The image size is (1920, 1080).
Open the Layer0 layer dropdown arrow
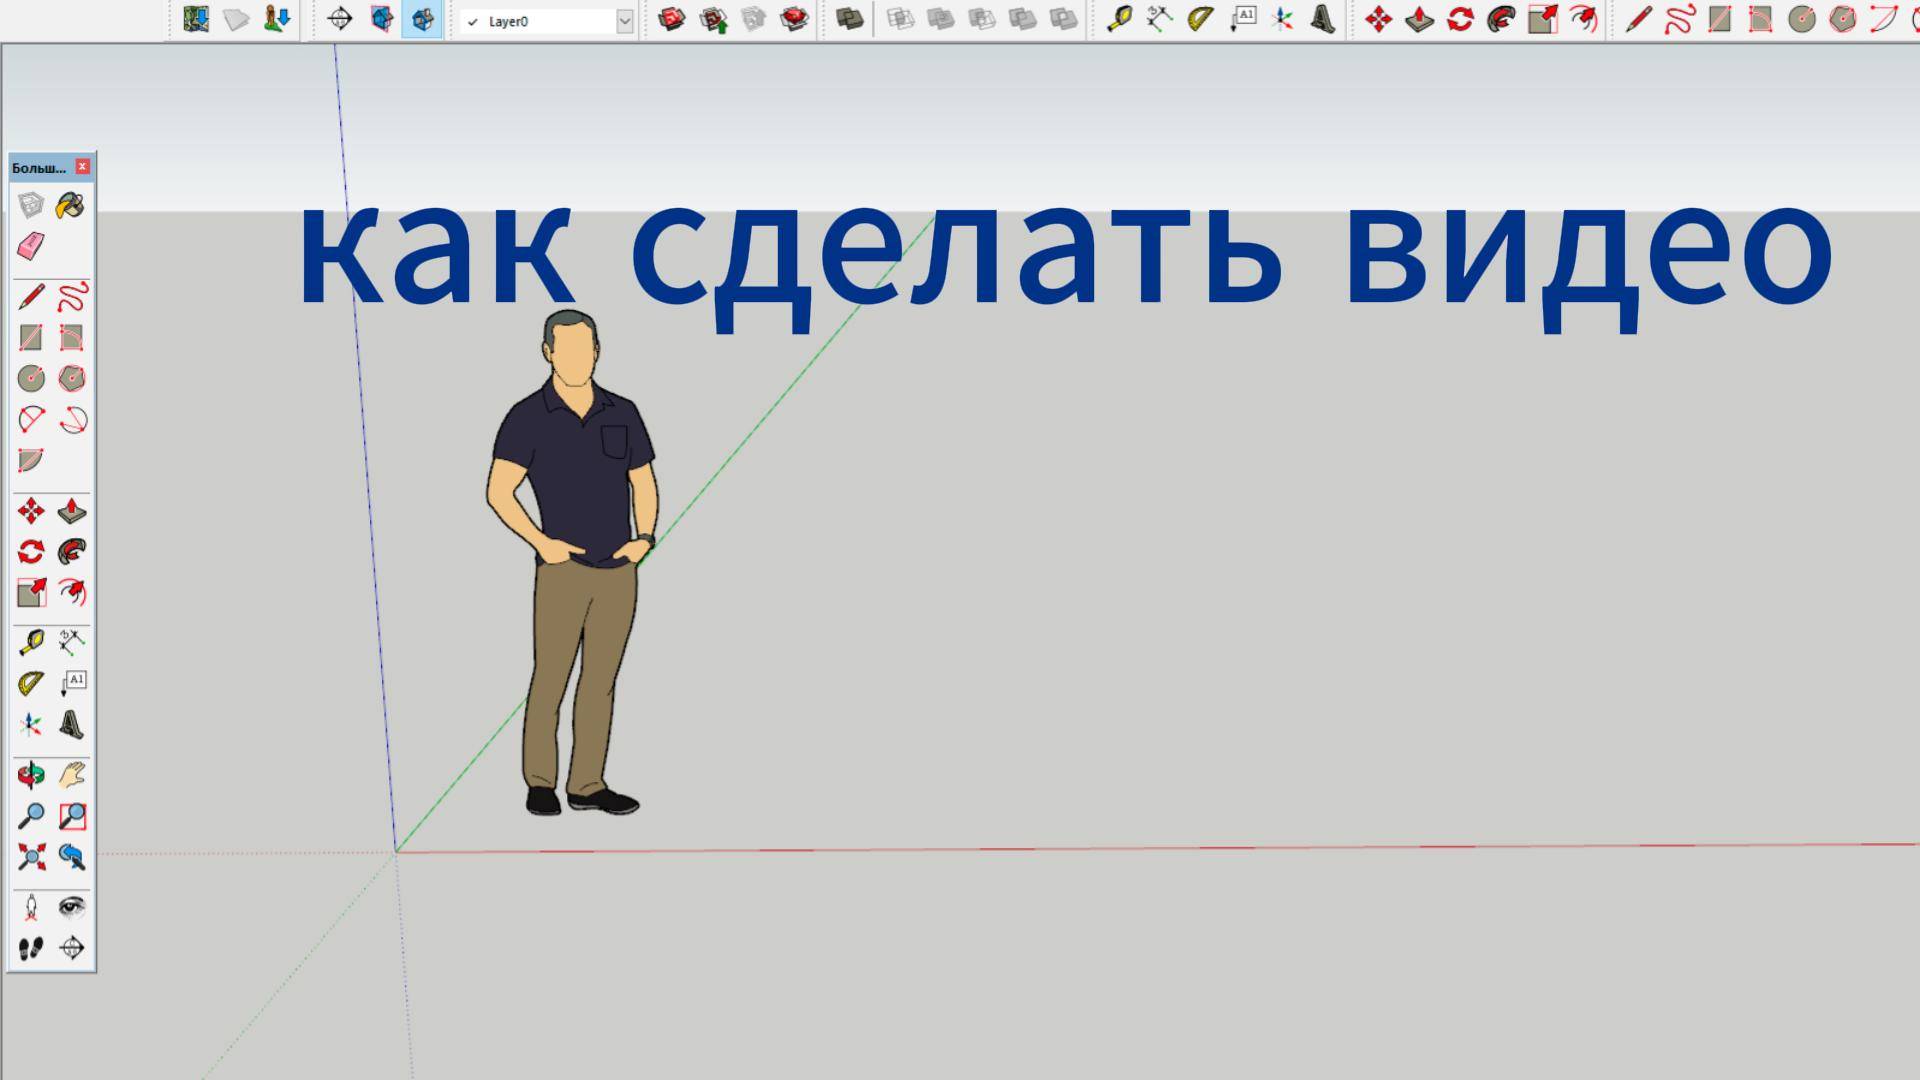point(625,21)
